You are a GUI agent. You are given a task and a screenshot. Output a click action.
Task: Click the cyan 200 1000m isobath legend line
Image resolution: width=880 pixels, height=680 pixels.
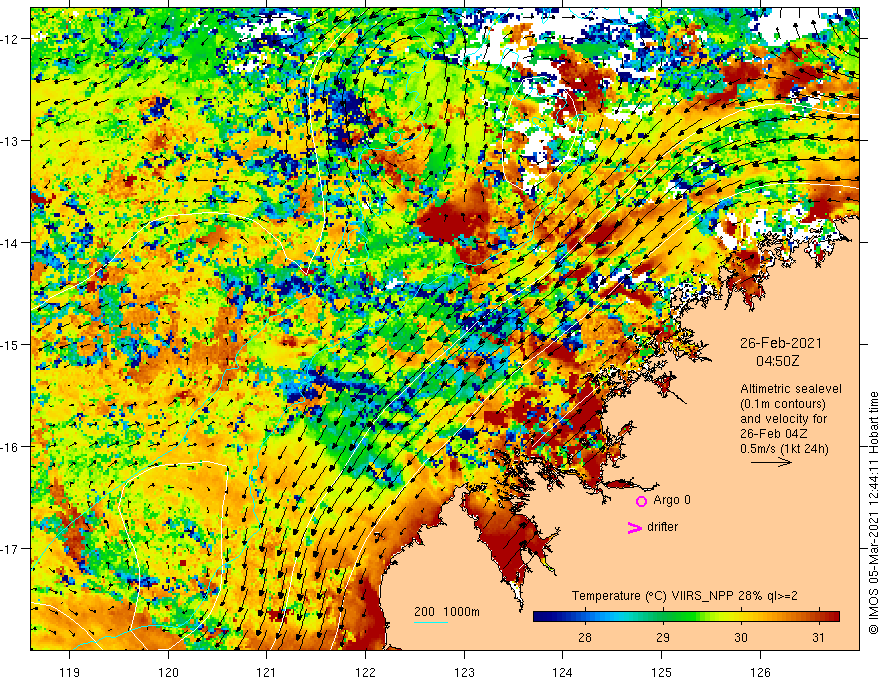tap(431, 622)
